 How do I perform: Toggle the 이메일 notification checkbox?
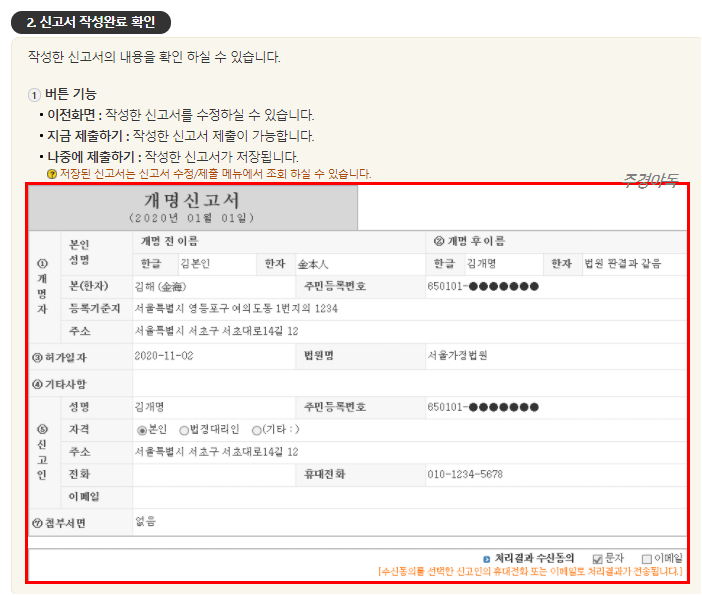coord(646,559)
